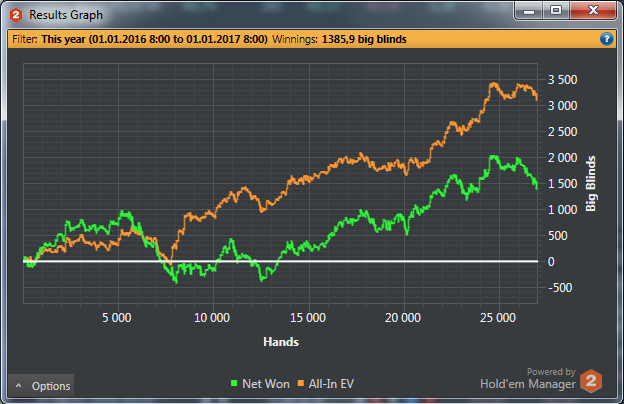Click the 'Hold'em Manager' branding text
624x404 pixels.
pyautogui.click(x=528, y=384)
